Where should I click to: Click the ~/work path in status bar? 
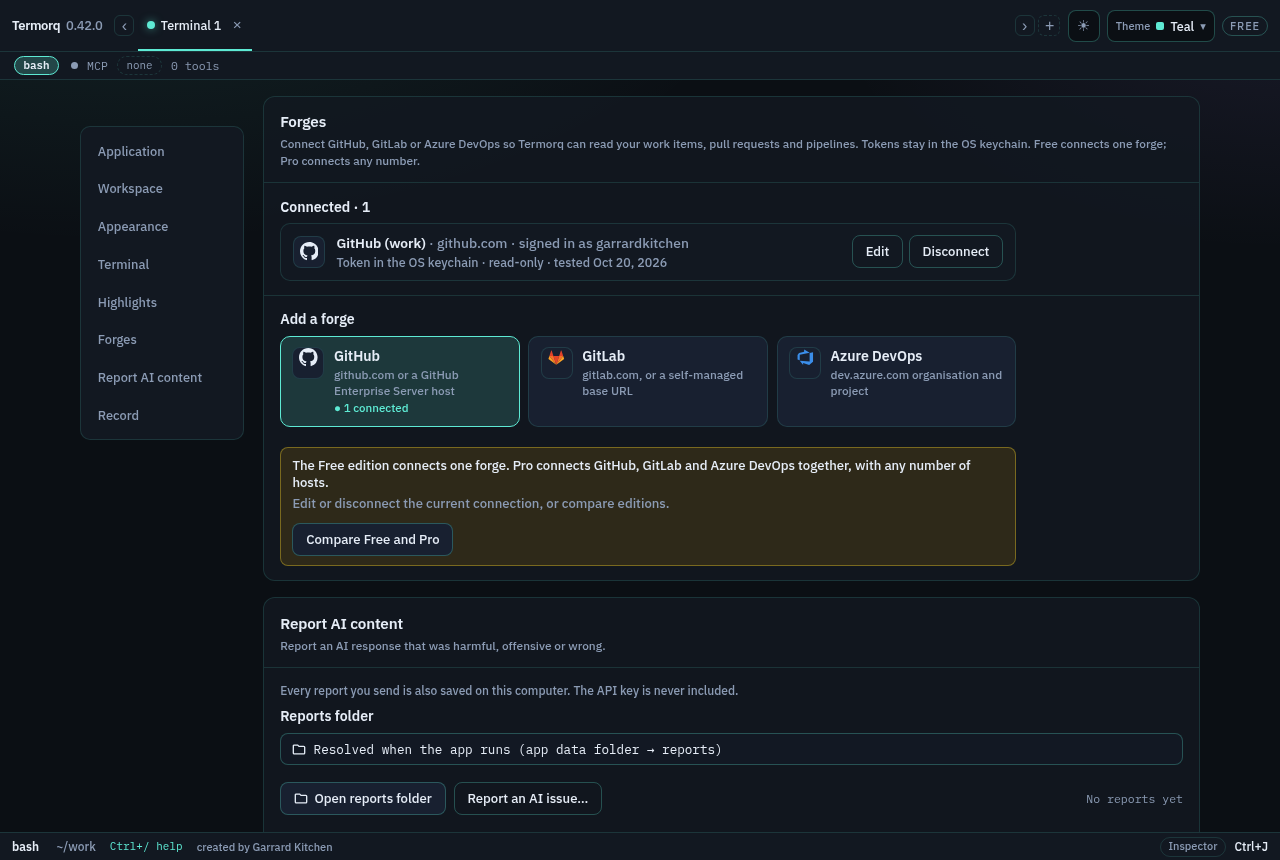[x=76, y=847]
